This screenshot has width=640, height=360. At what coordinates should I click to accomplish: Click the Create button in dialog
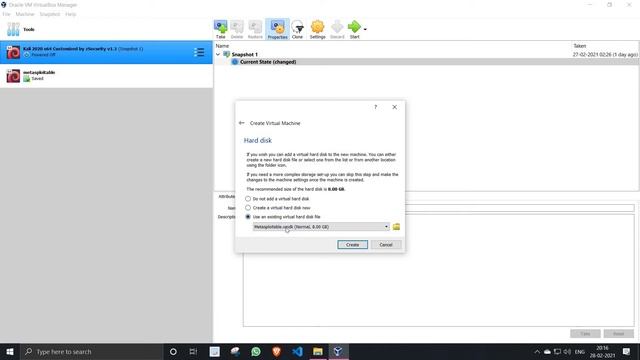coord(352,244)
